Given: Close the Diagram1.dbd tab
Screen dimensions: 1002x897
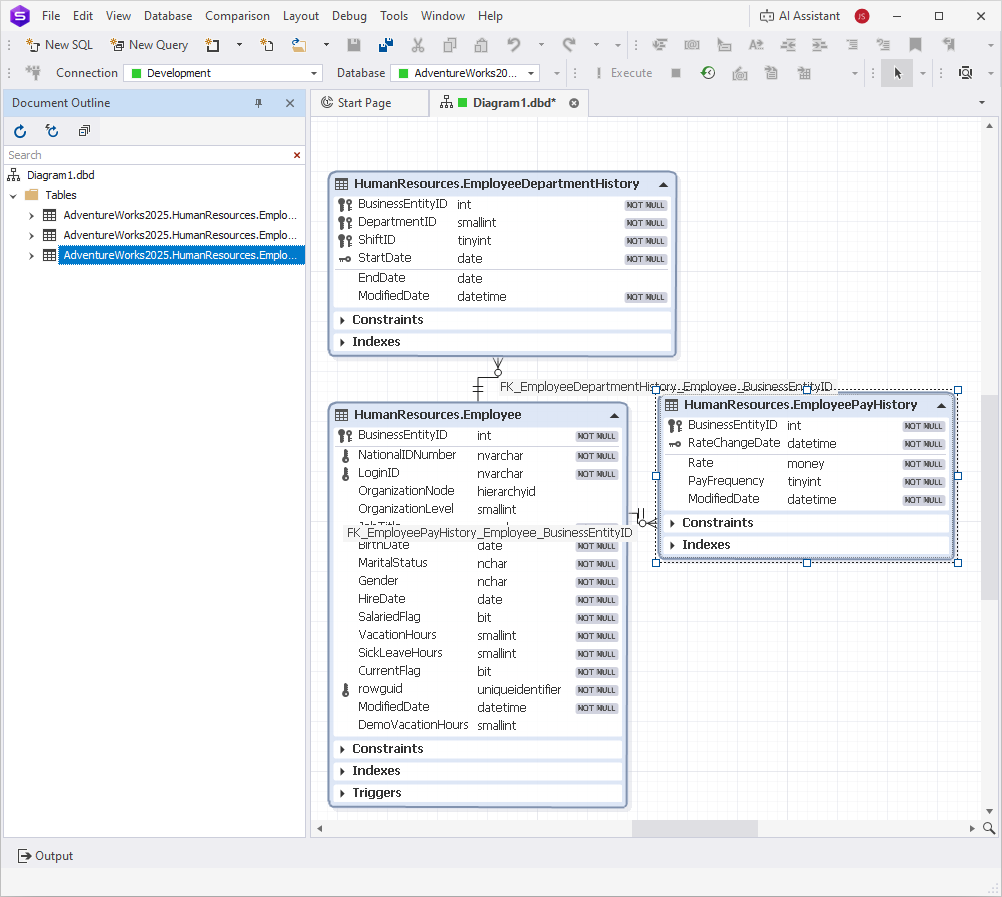Looking at the screenshot, I should tap(574, 103).
